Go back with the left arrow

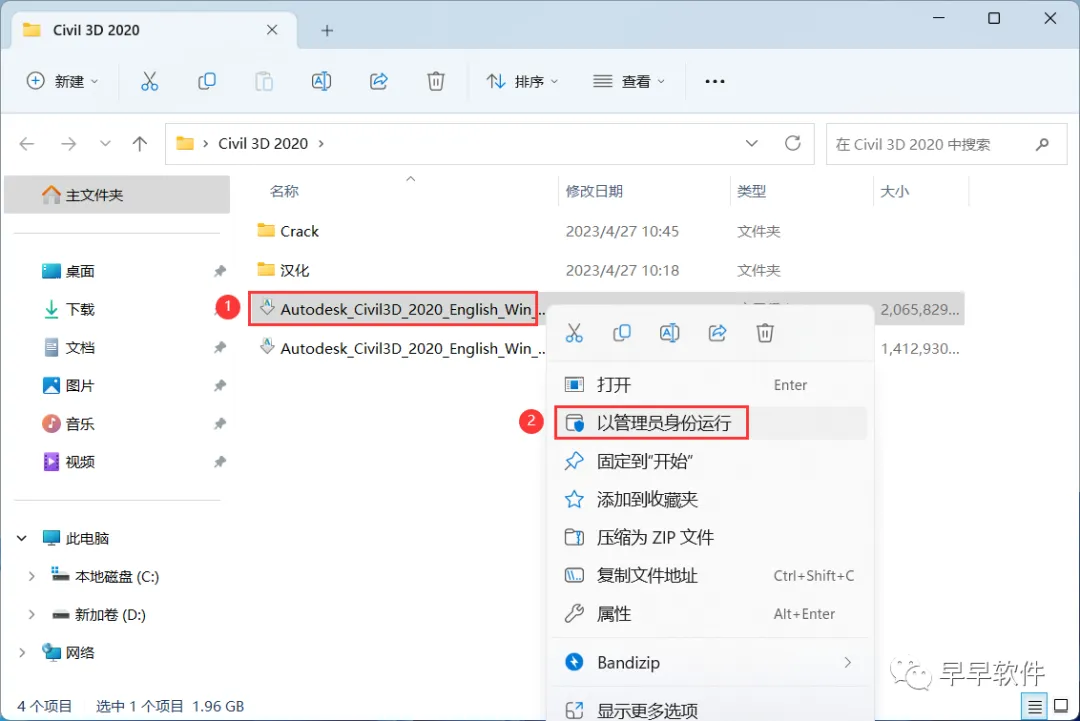27,144
